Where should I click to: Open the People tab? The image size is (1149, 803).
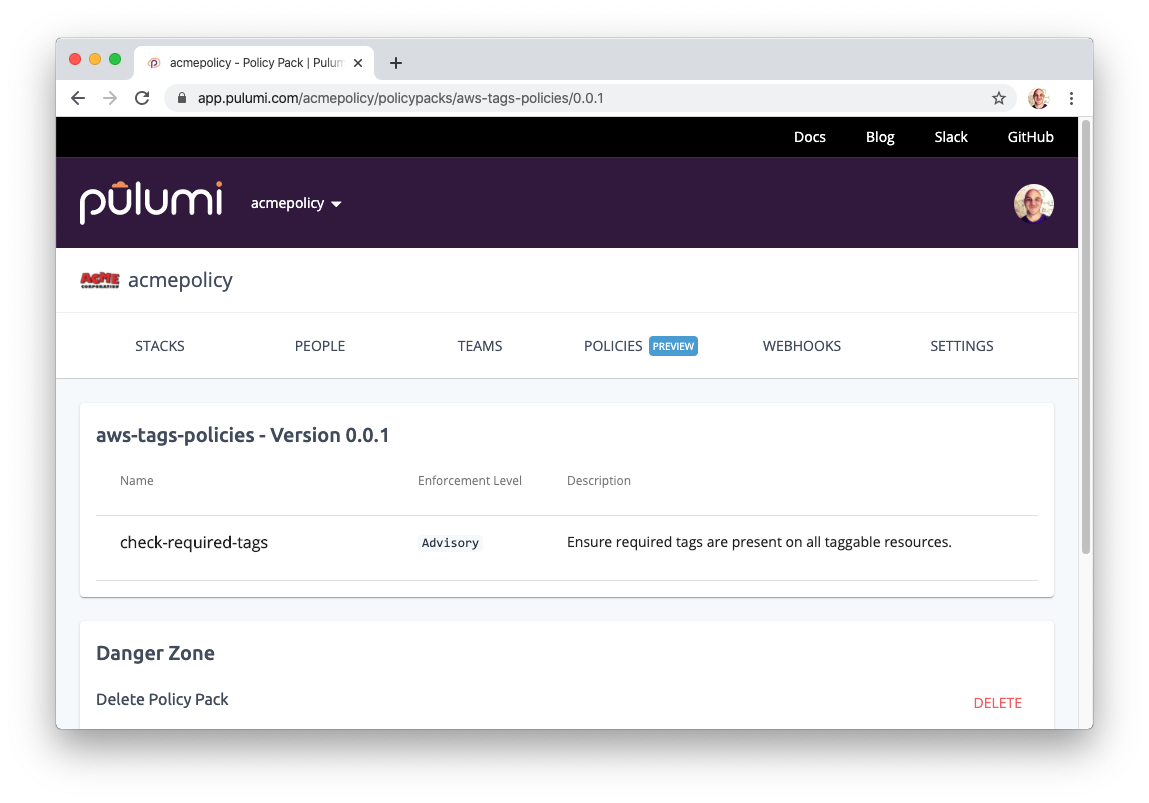point(320,346)
